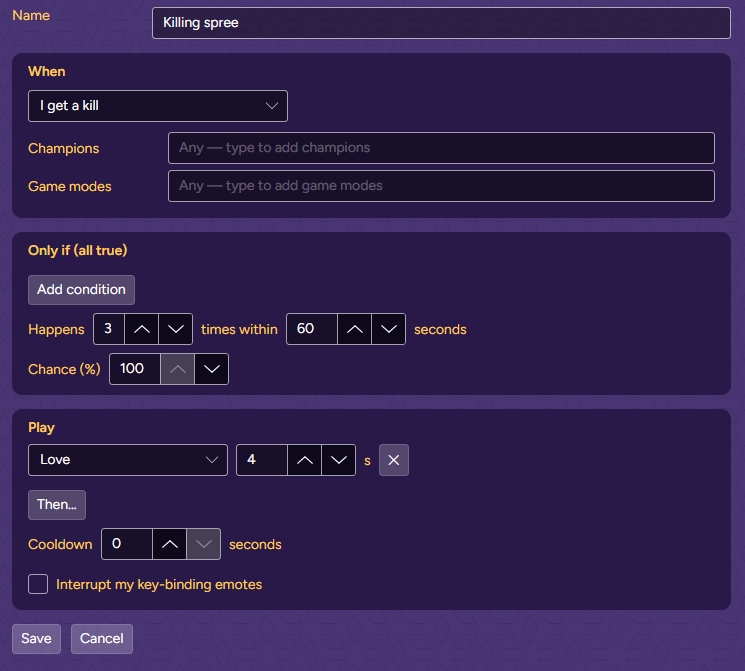This screenshot has height=671, width=745.
Task: Increase the Happens times count
Action: pyautogui.click(x=142, y=329)
